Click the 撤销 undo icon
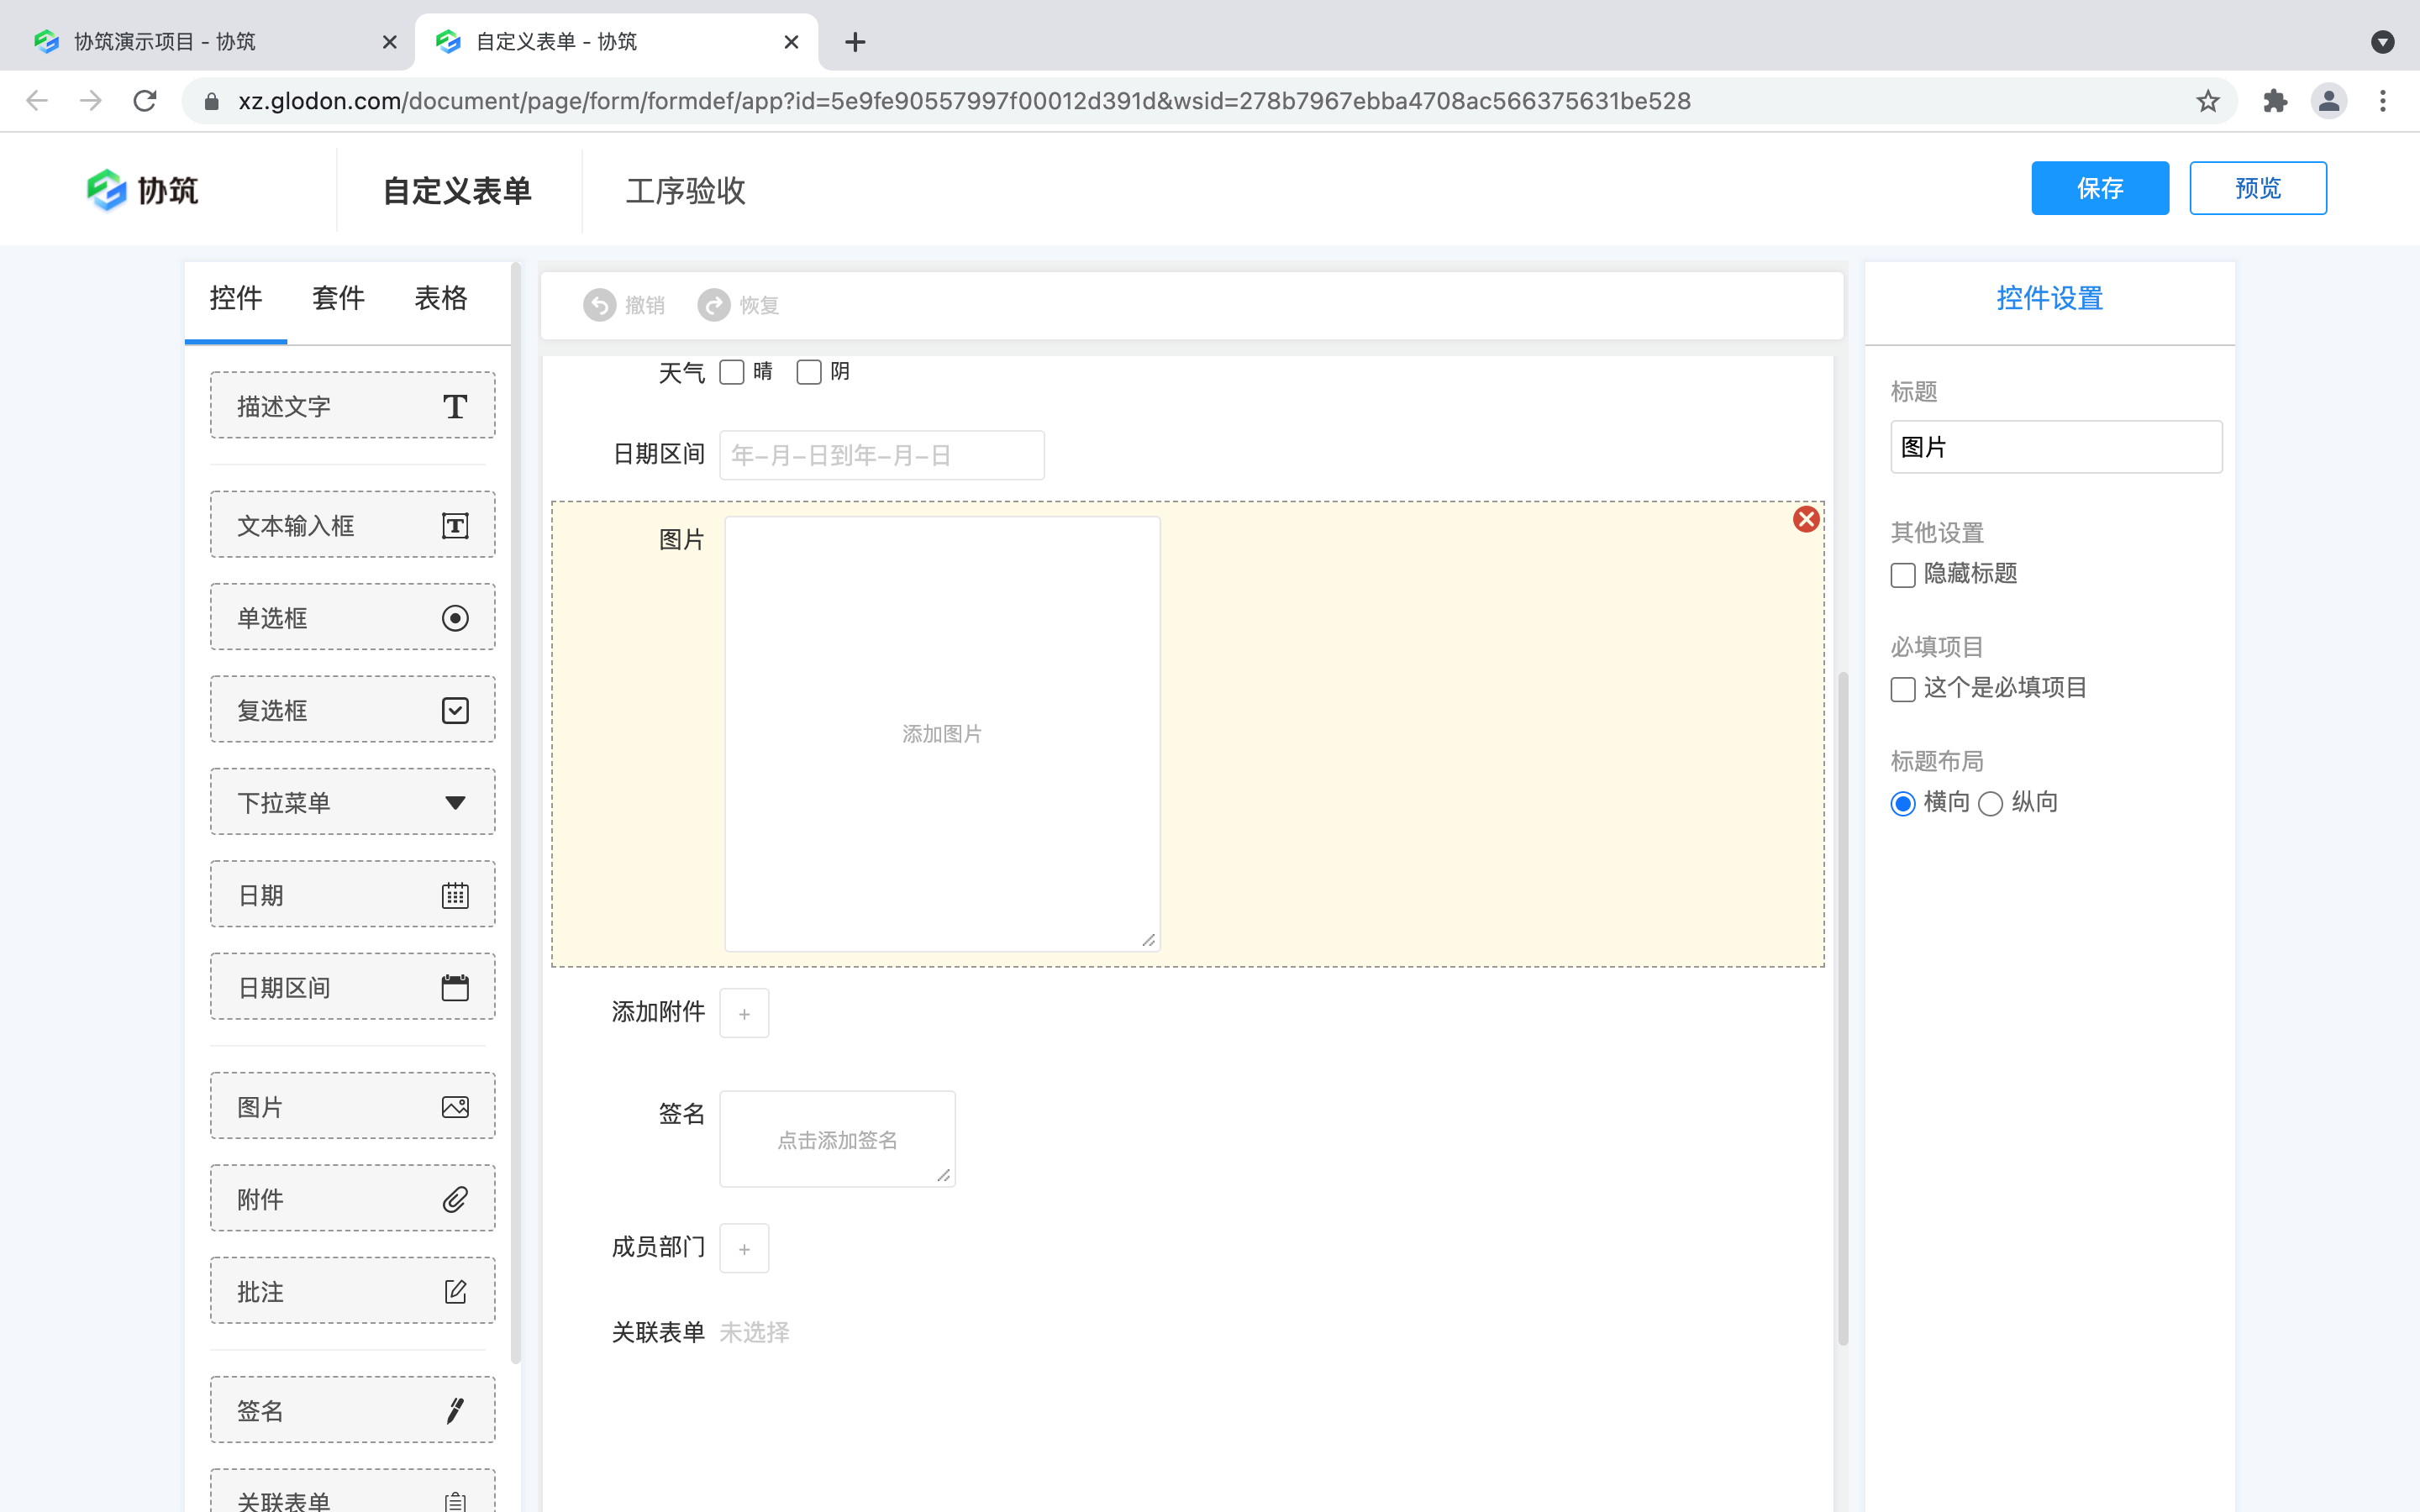This screenshot has width=2420, height=1512. click(x=599, y=305)
